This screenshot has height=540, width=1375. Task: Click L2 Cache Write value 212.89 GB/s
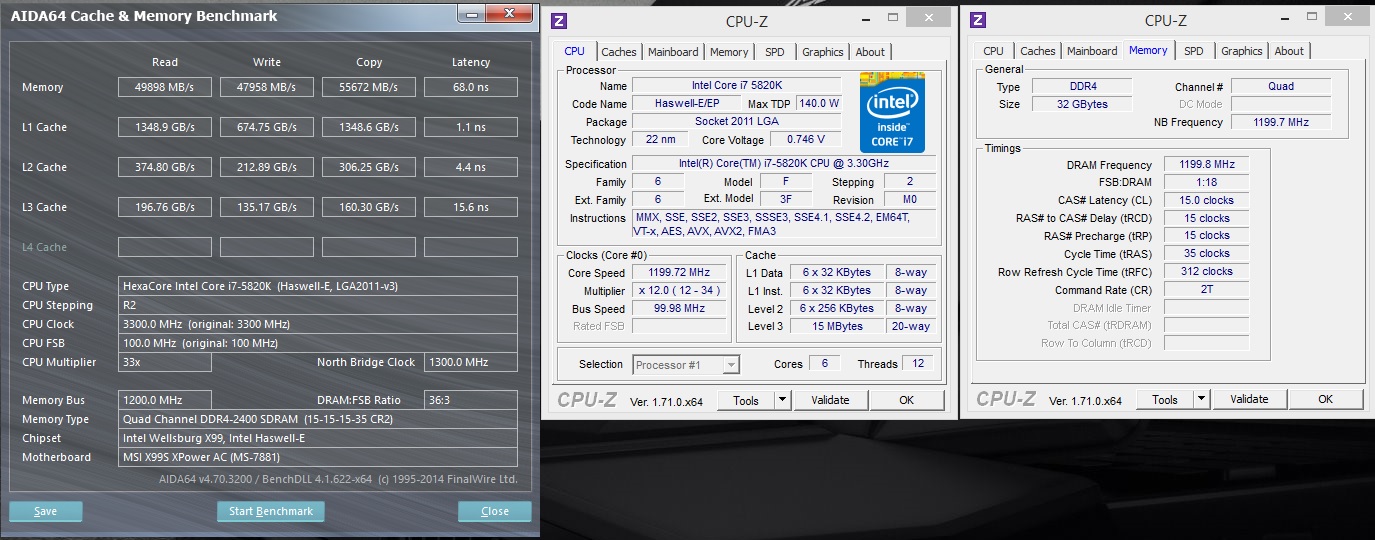click(x=267, y=167)
